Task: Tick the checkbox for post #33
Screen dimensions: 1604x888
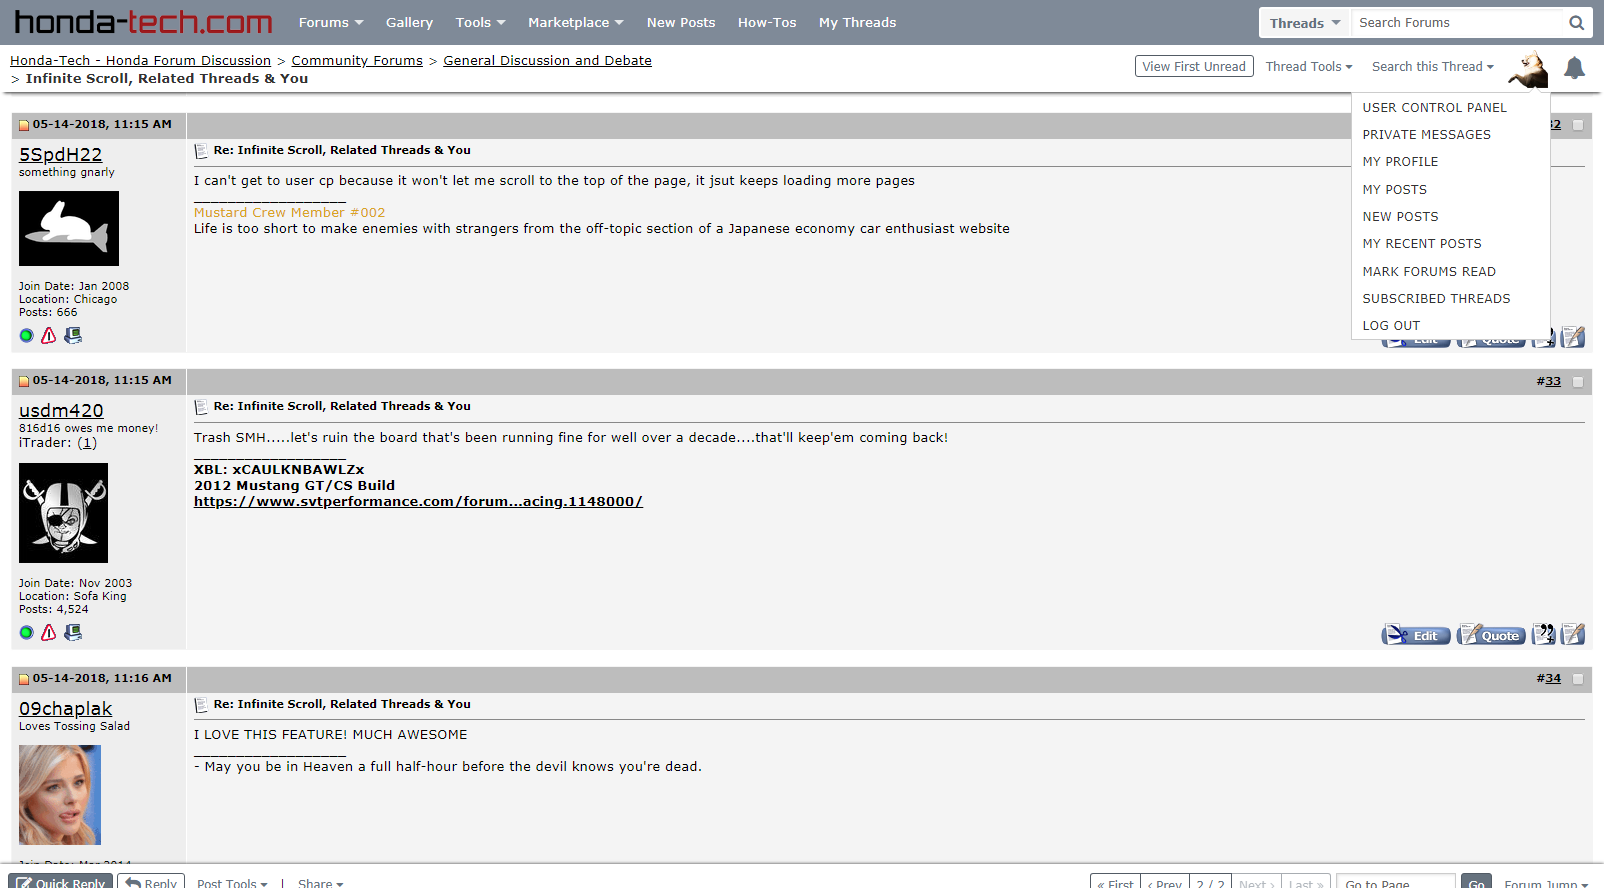Action: coord(1578,382)
